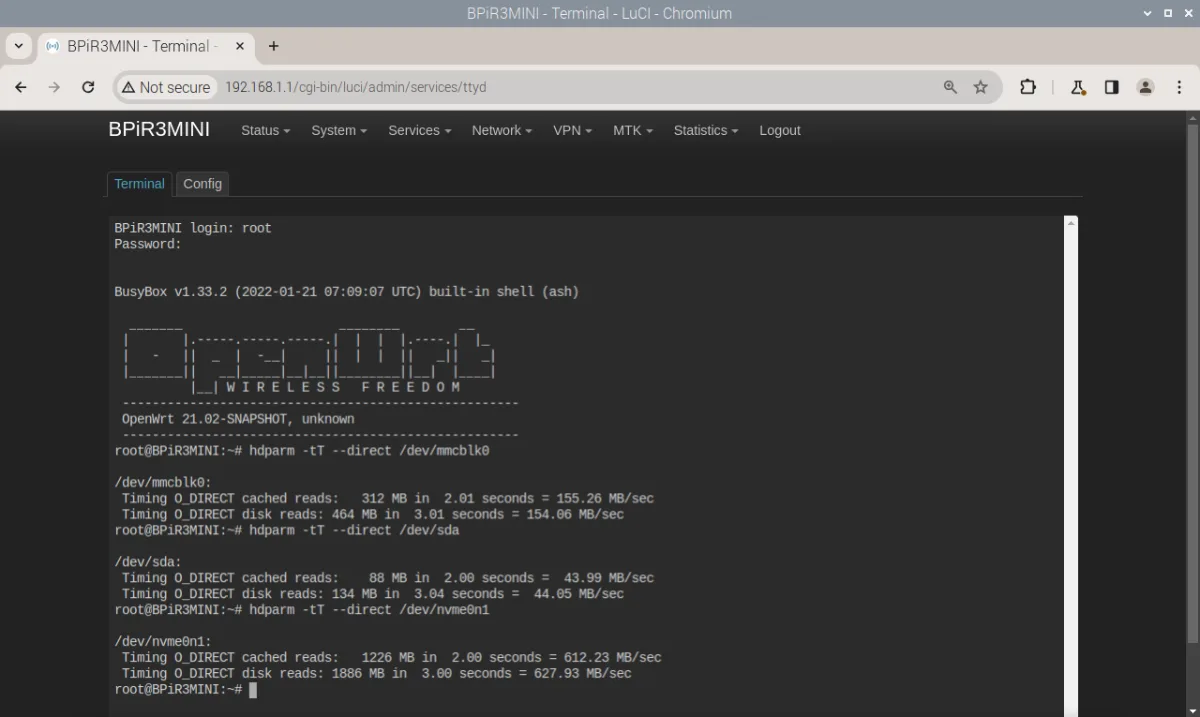Open the Extensions puzzle icon
This screenshot has height=717, width=1200.
[x=1028, y=87]
